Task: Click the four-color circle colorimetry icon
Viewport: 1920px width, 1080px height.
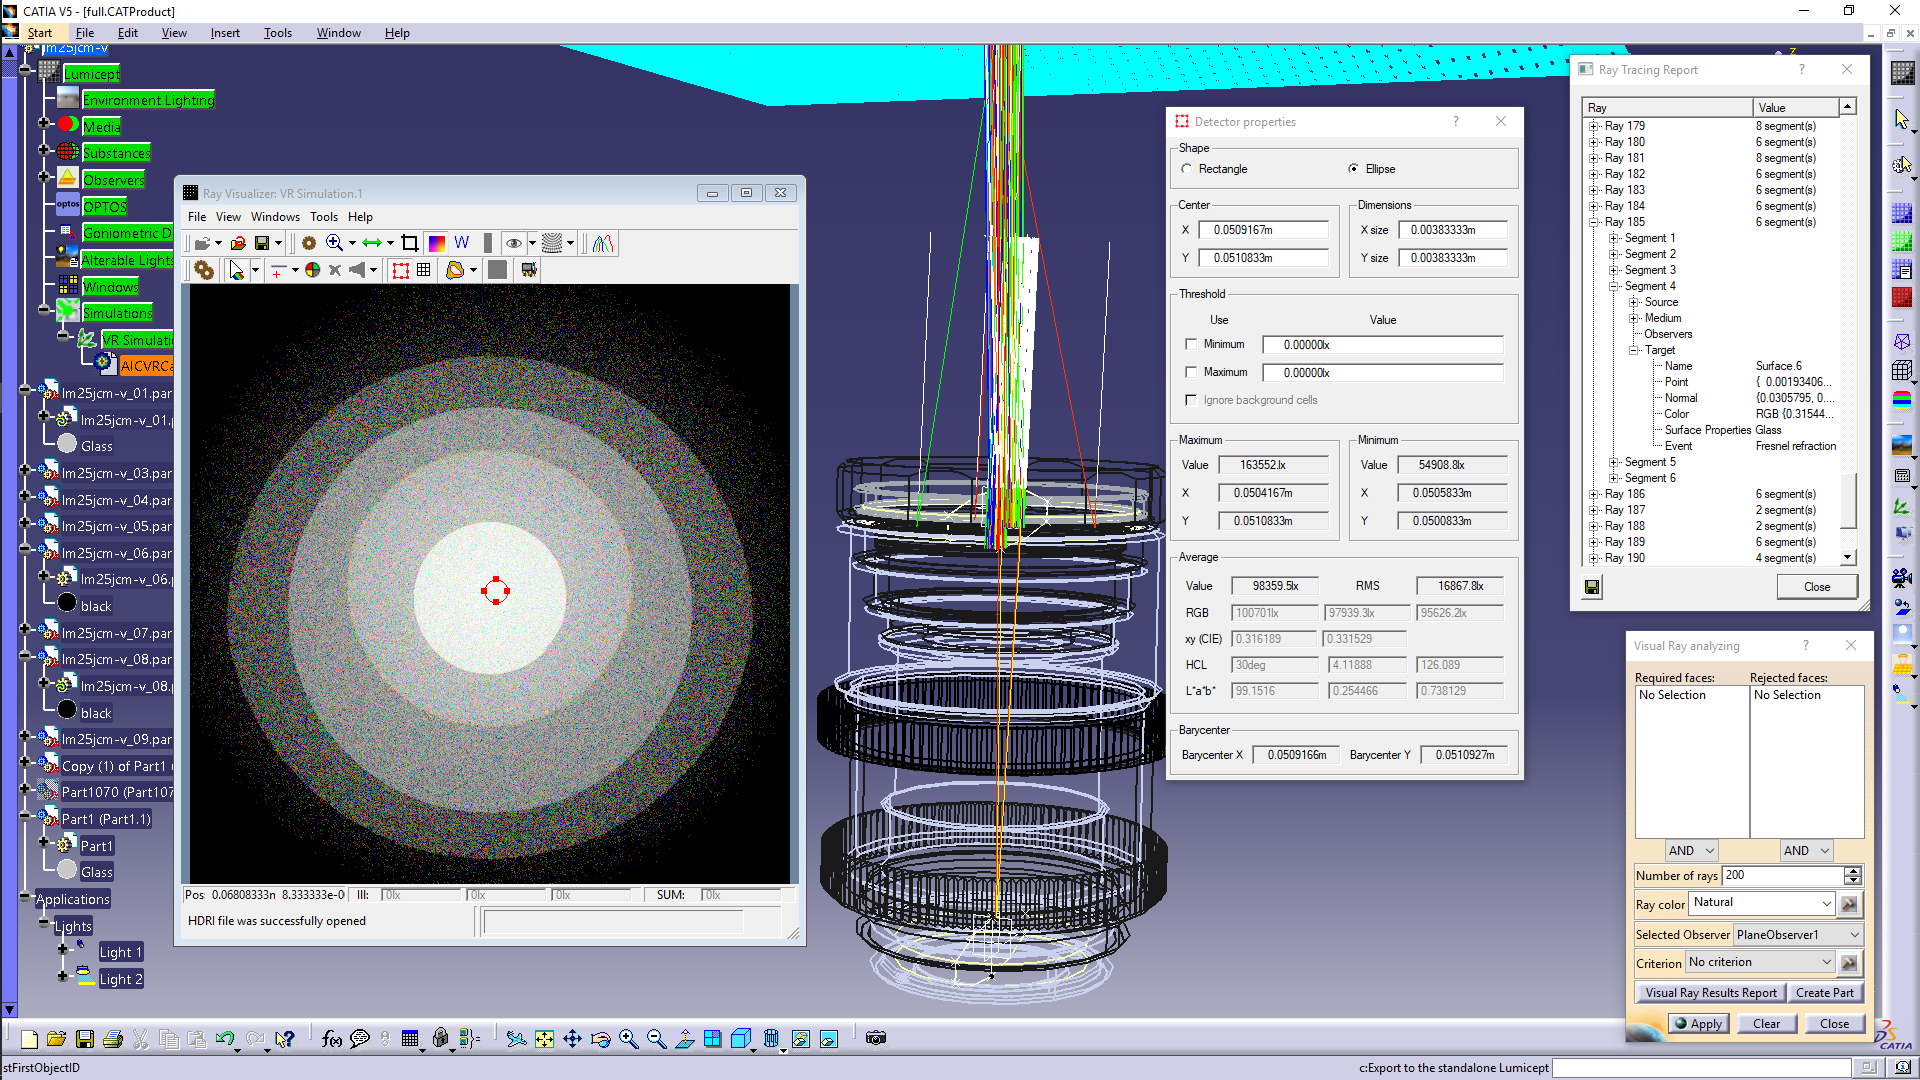Action: [x=313, y=270]
